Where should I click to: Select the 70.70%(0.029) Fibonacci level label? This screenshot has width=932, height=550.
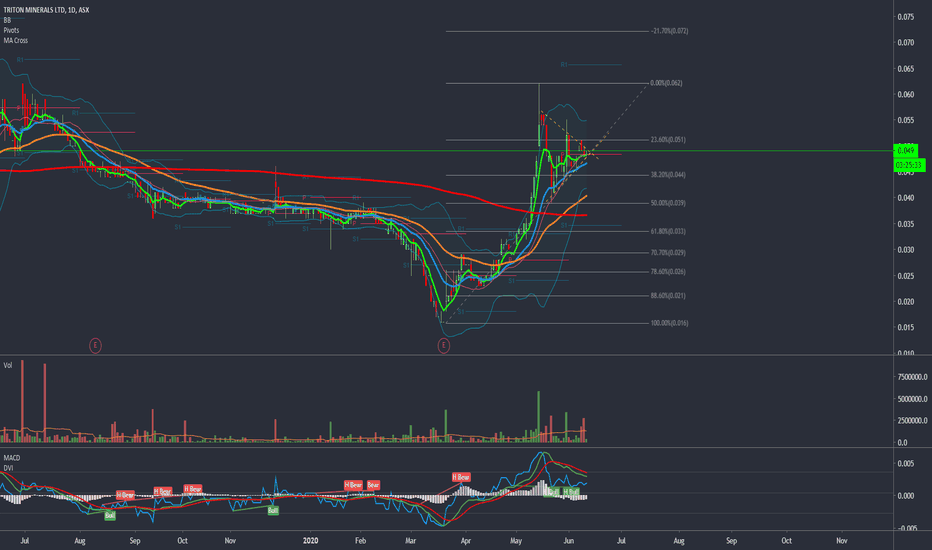[668, 253]
